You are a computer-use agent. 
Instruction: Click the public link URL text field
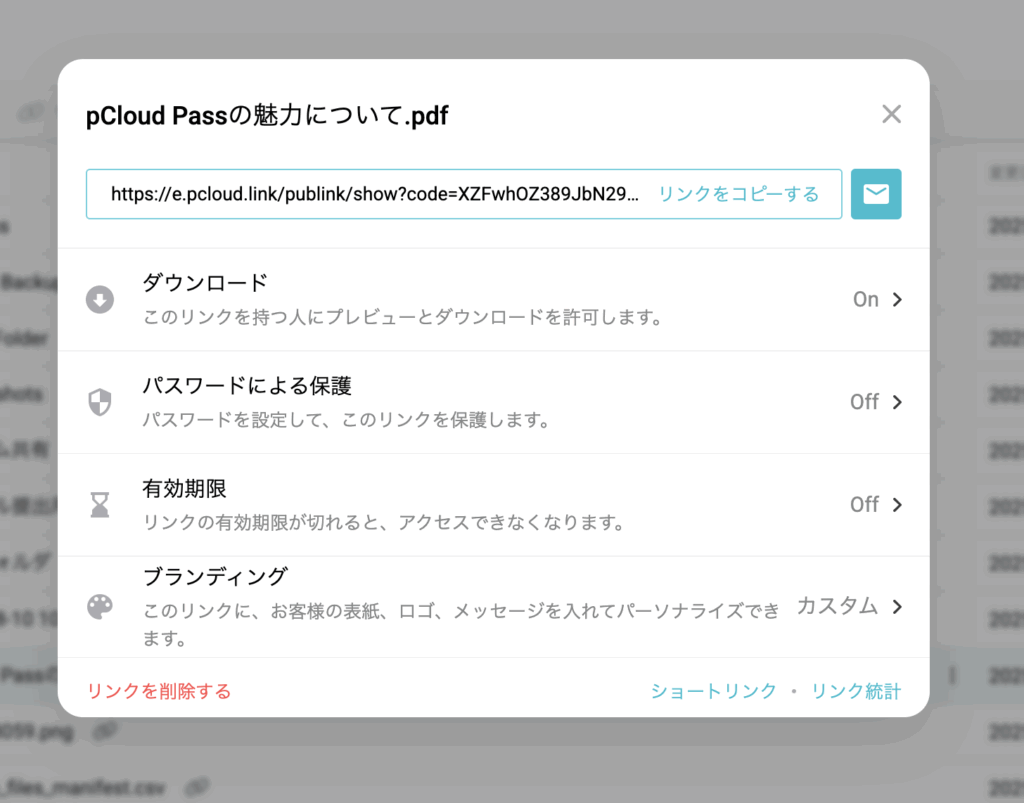pos(374,194)
